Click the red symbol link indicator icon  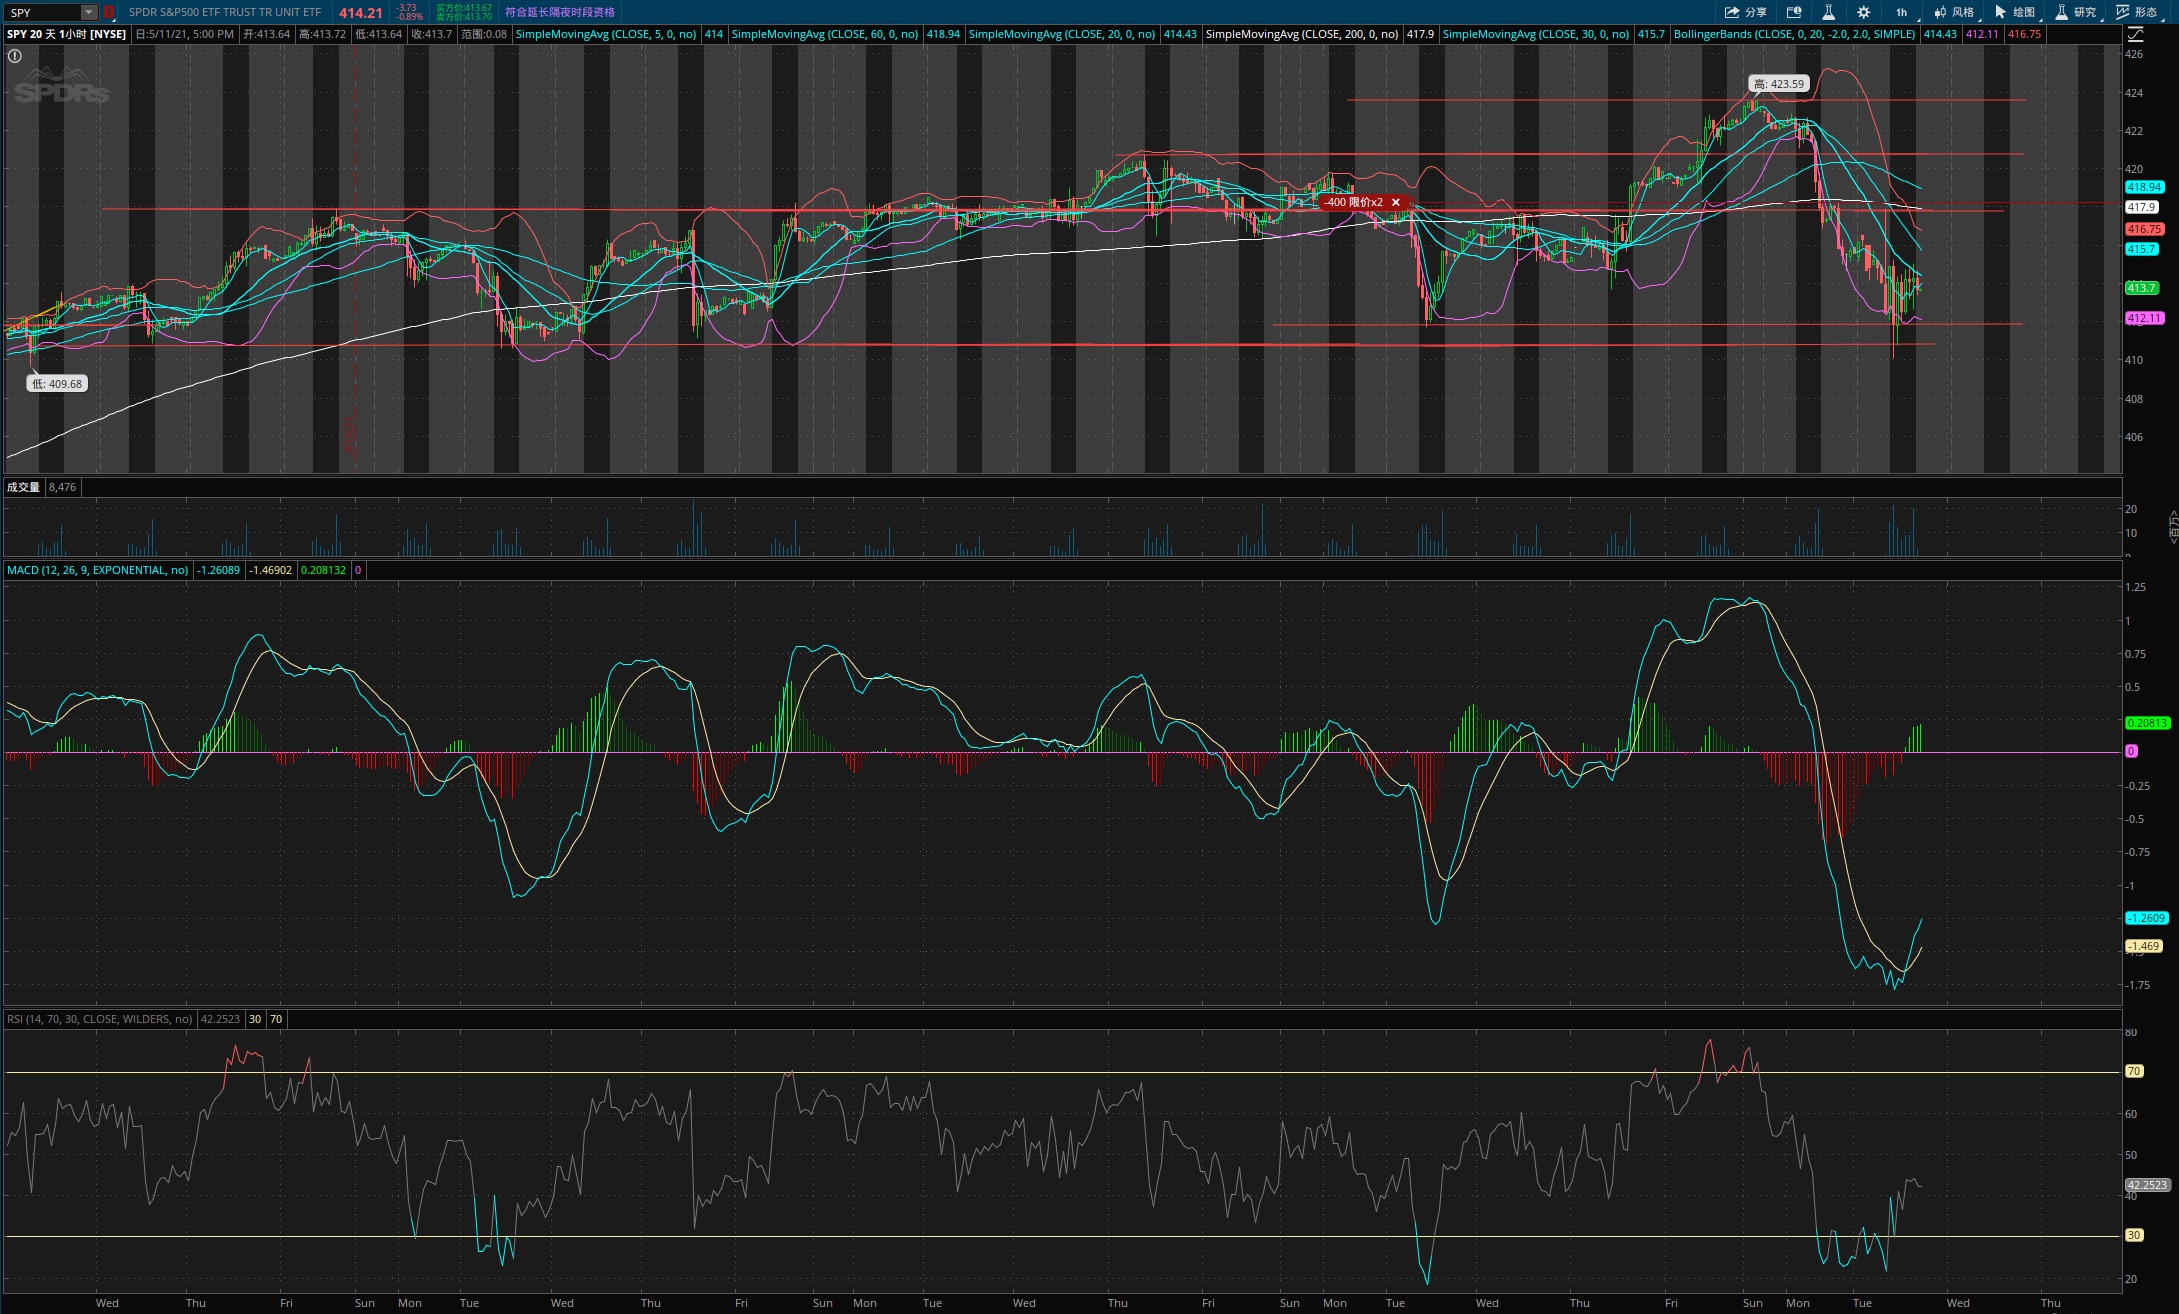(109, 13)
